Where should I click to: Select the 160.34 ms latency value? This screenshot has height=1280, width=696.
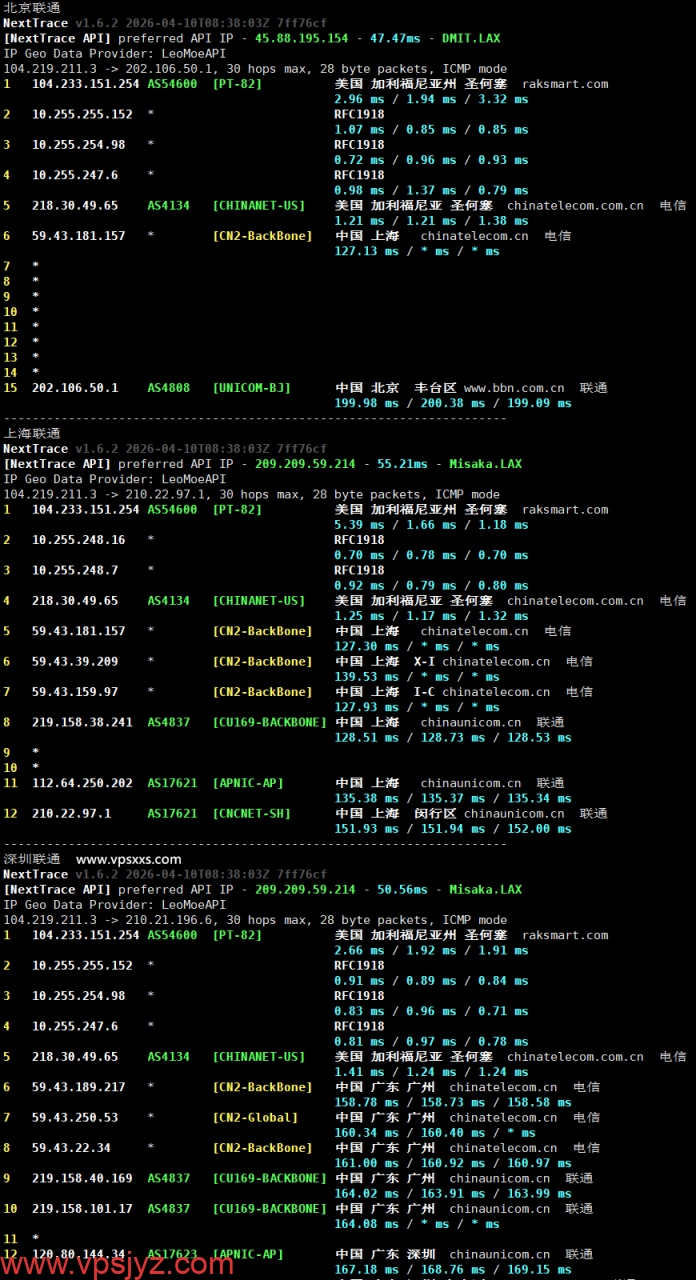(366, 1133)
